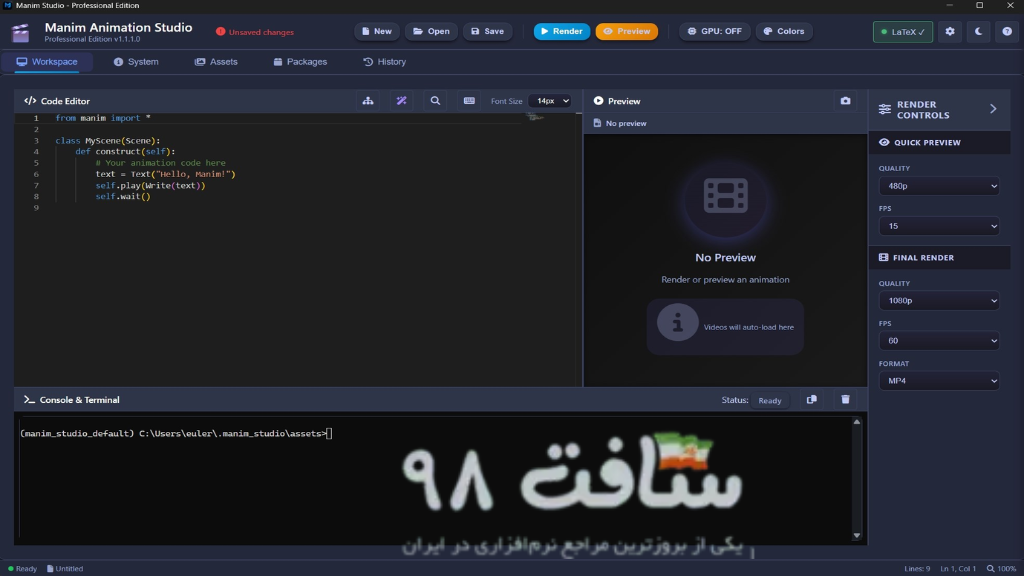This screenshot has width=1024, height=576.
Task: Click the Preview play circle icon
Action: (598, 101)
